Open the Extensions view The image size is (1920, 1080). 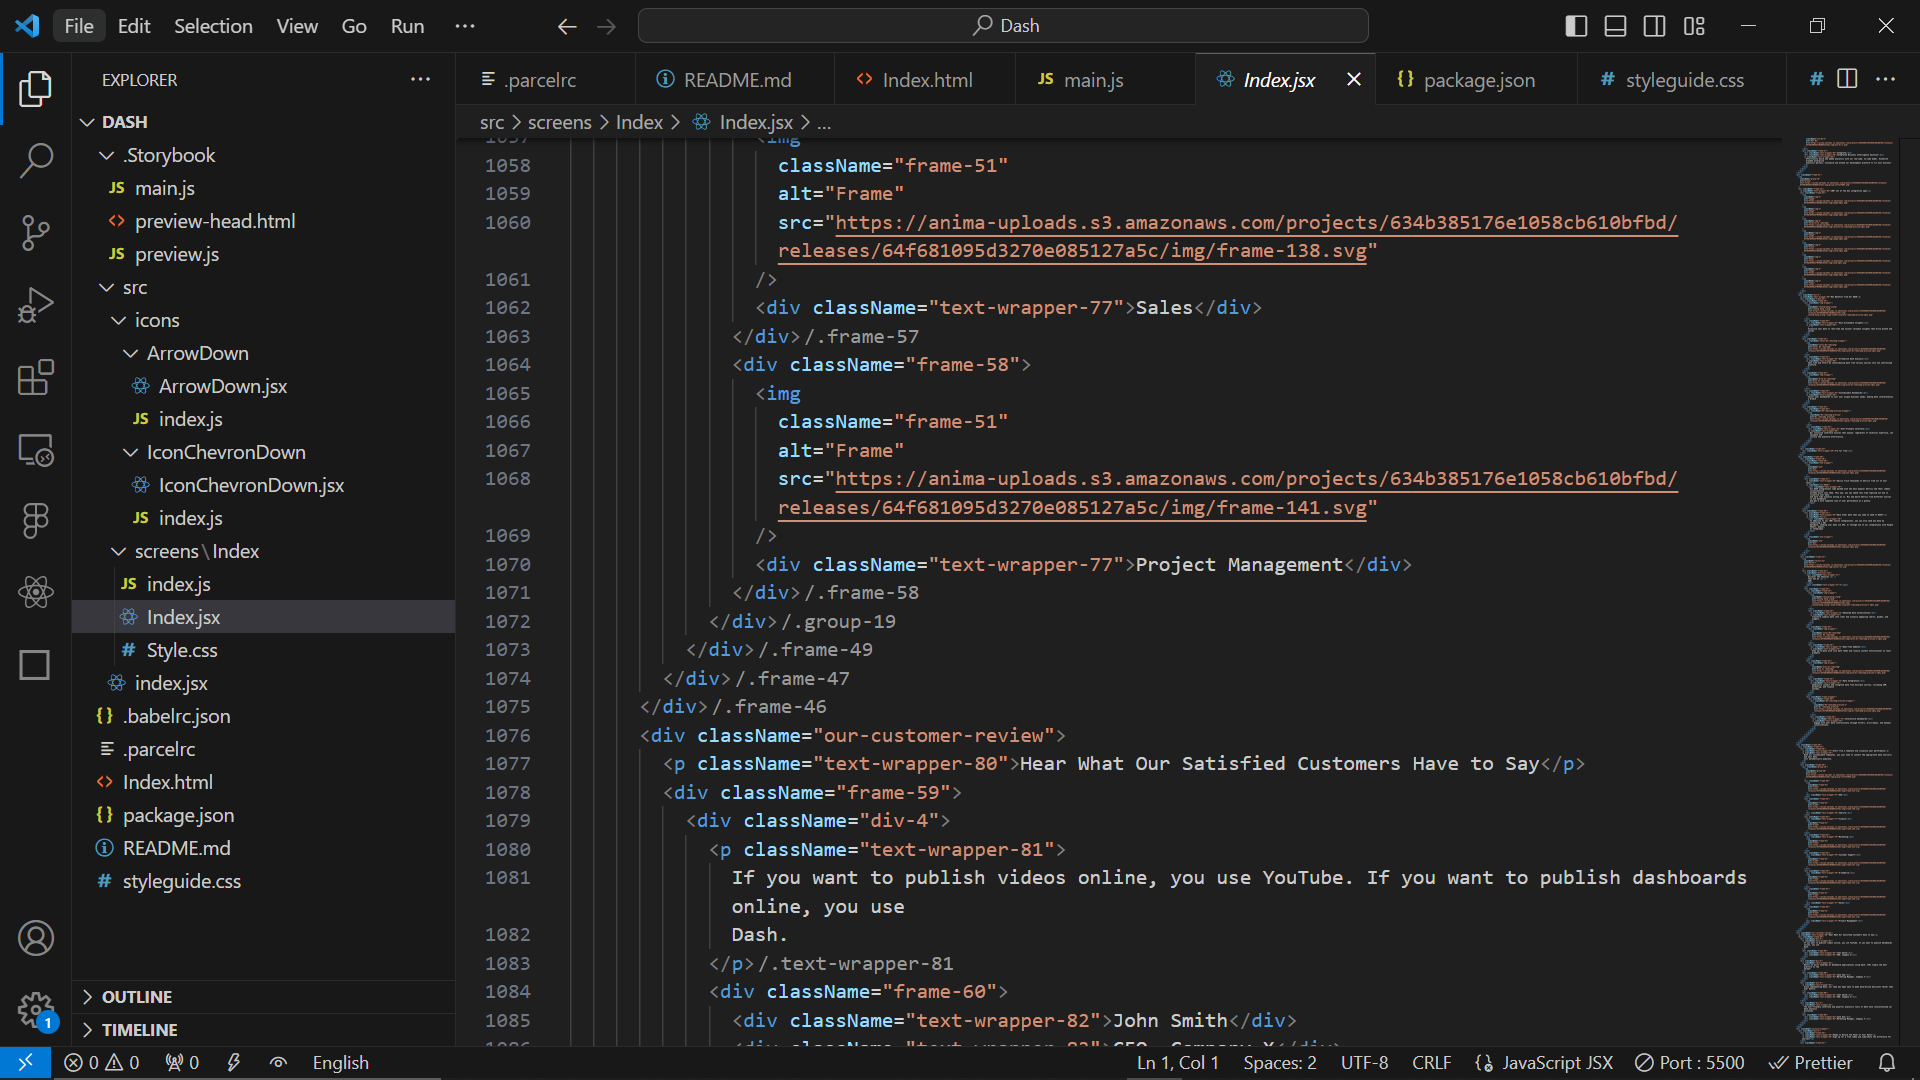[36, 378]
